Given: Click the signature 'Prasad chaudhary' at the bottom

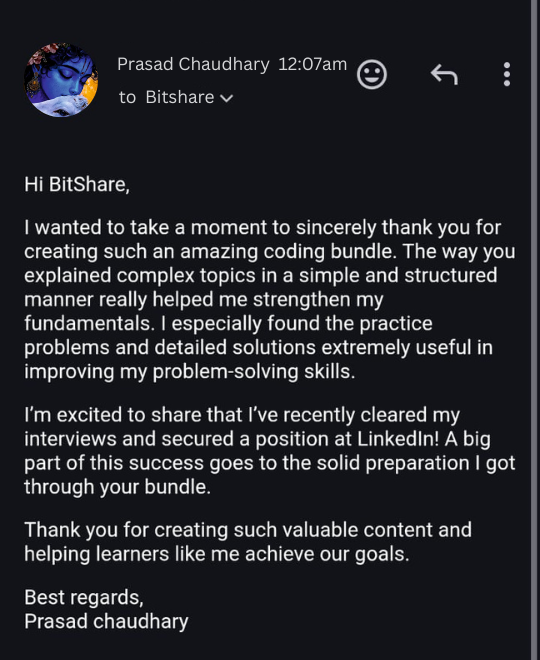Looking at the screenshot, I should (x=106, y=621).
